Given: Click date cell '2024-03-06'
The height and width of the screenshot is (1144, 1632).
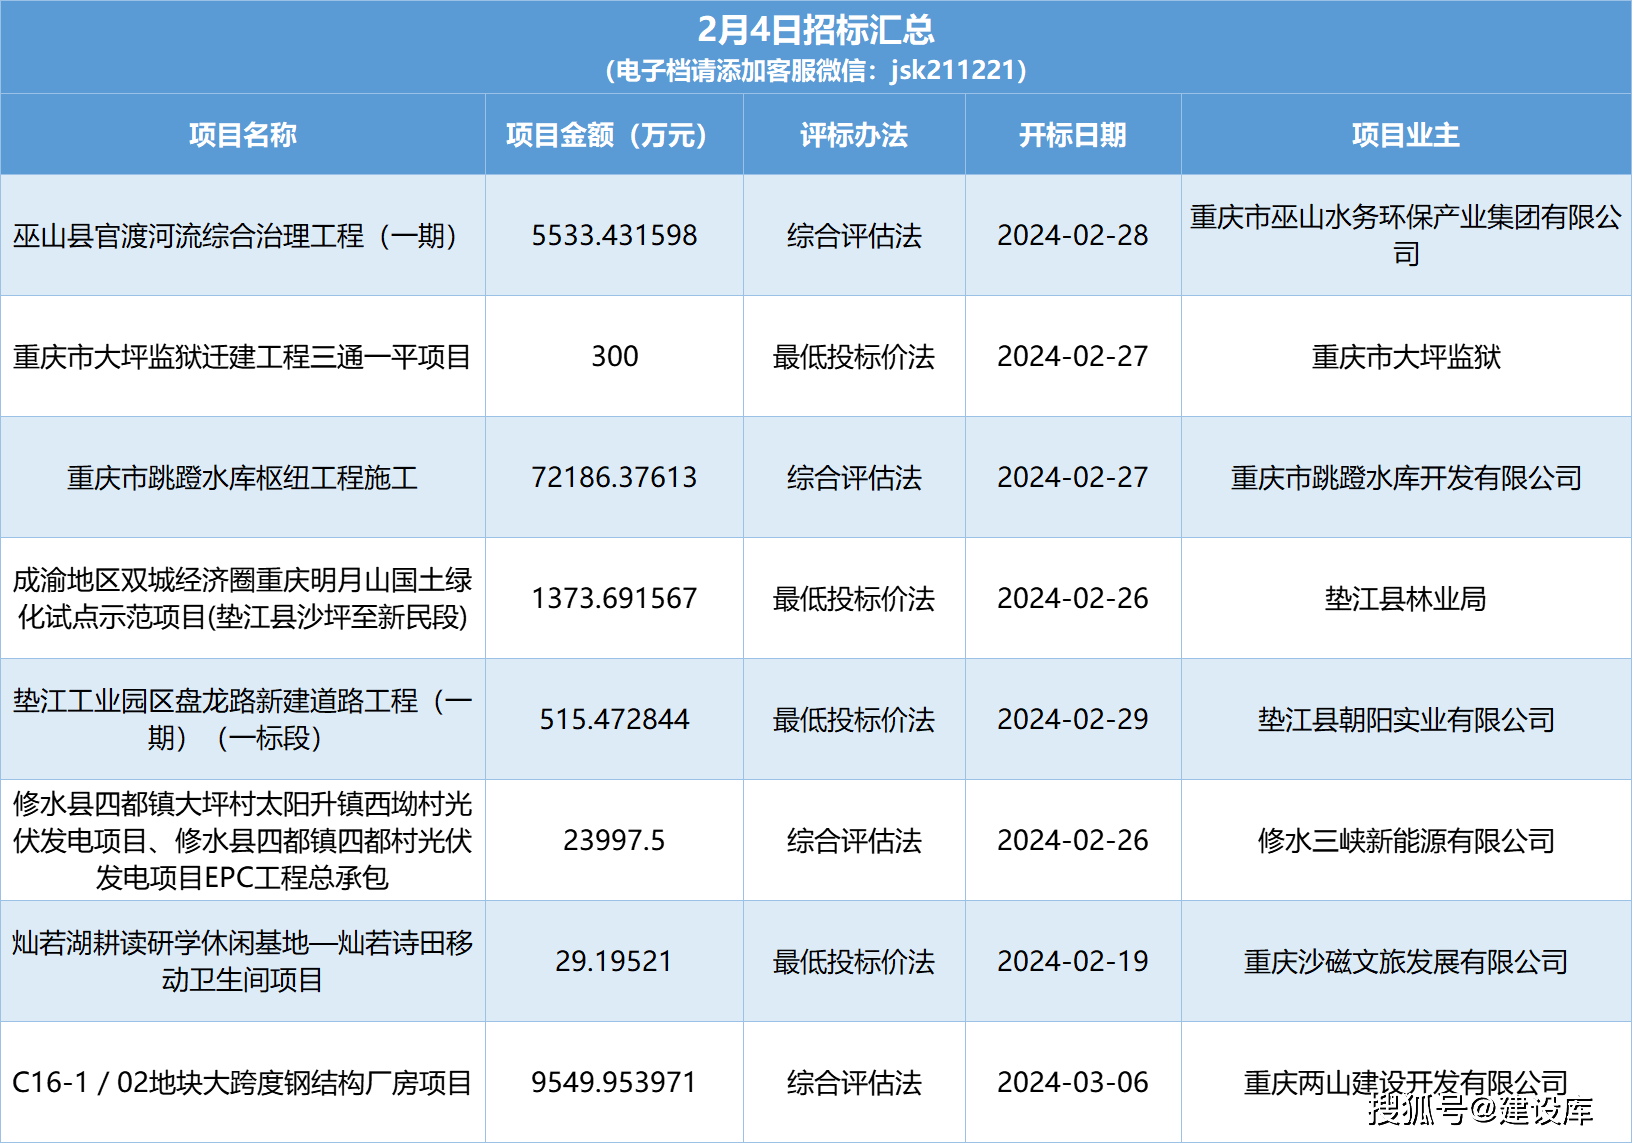Looking at the screenshot, I should pos(1073,1083).
